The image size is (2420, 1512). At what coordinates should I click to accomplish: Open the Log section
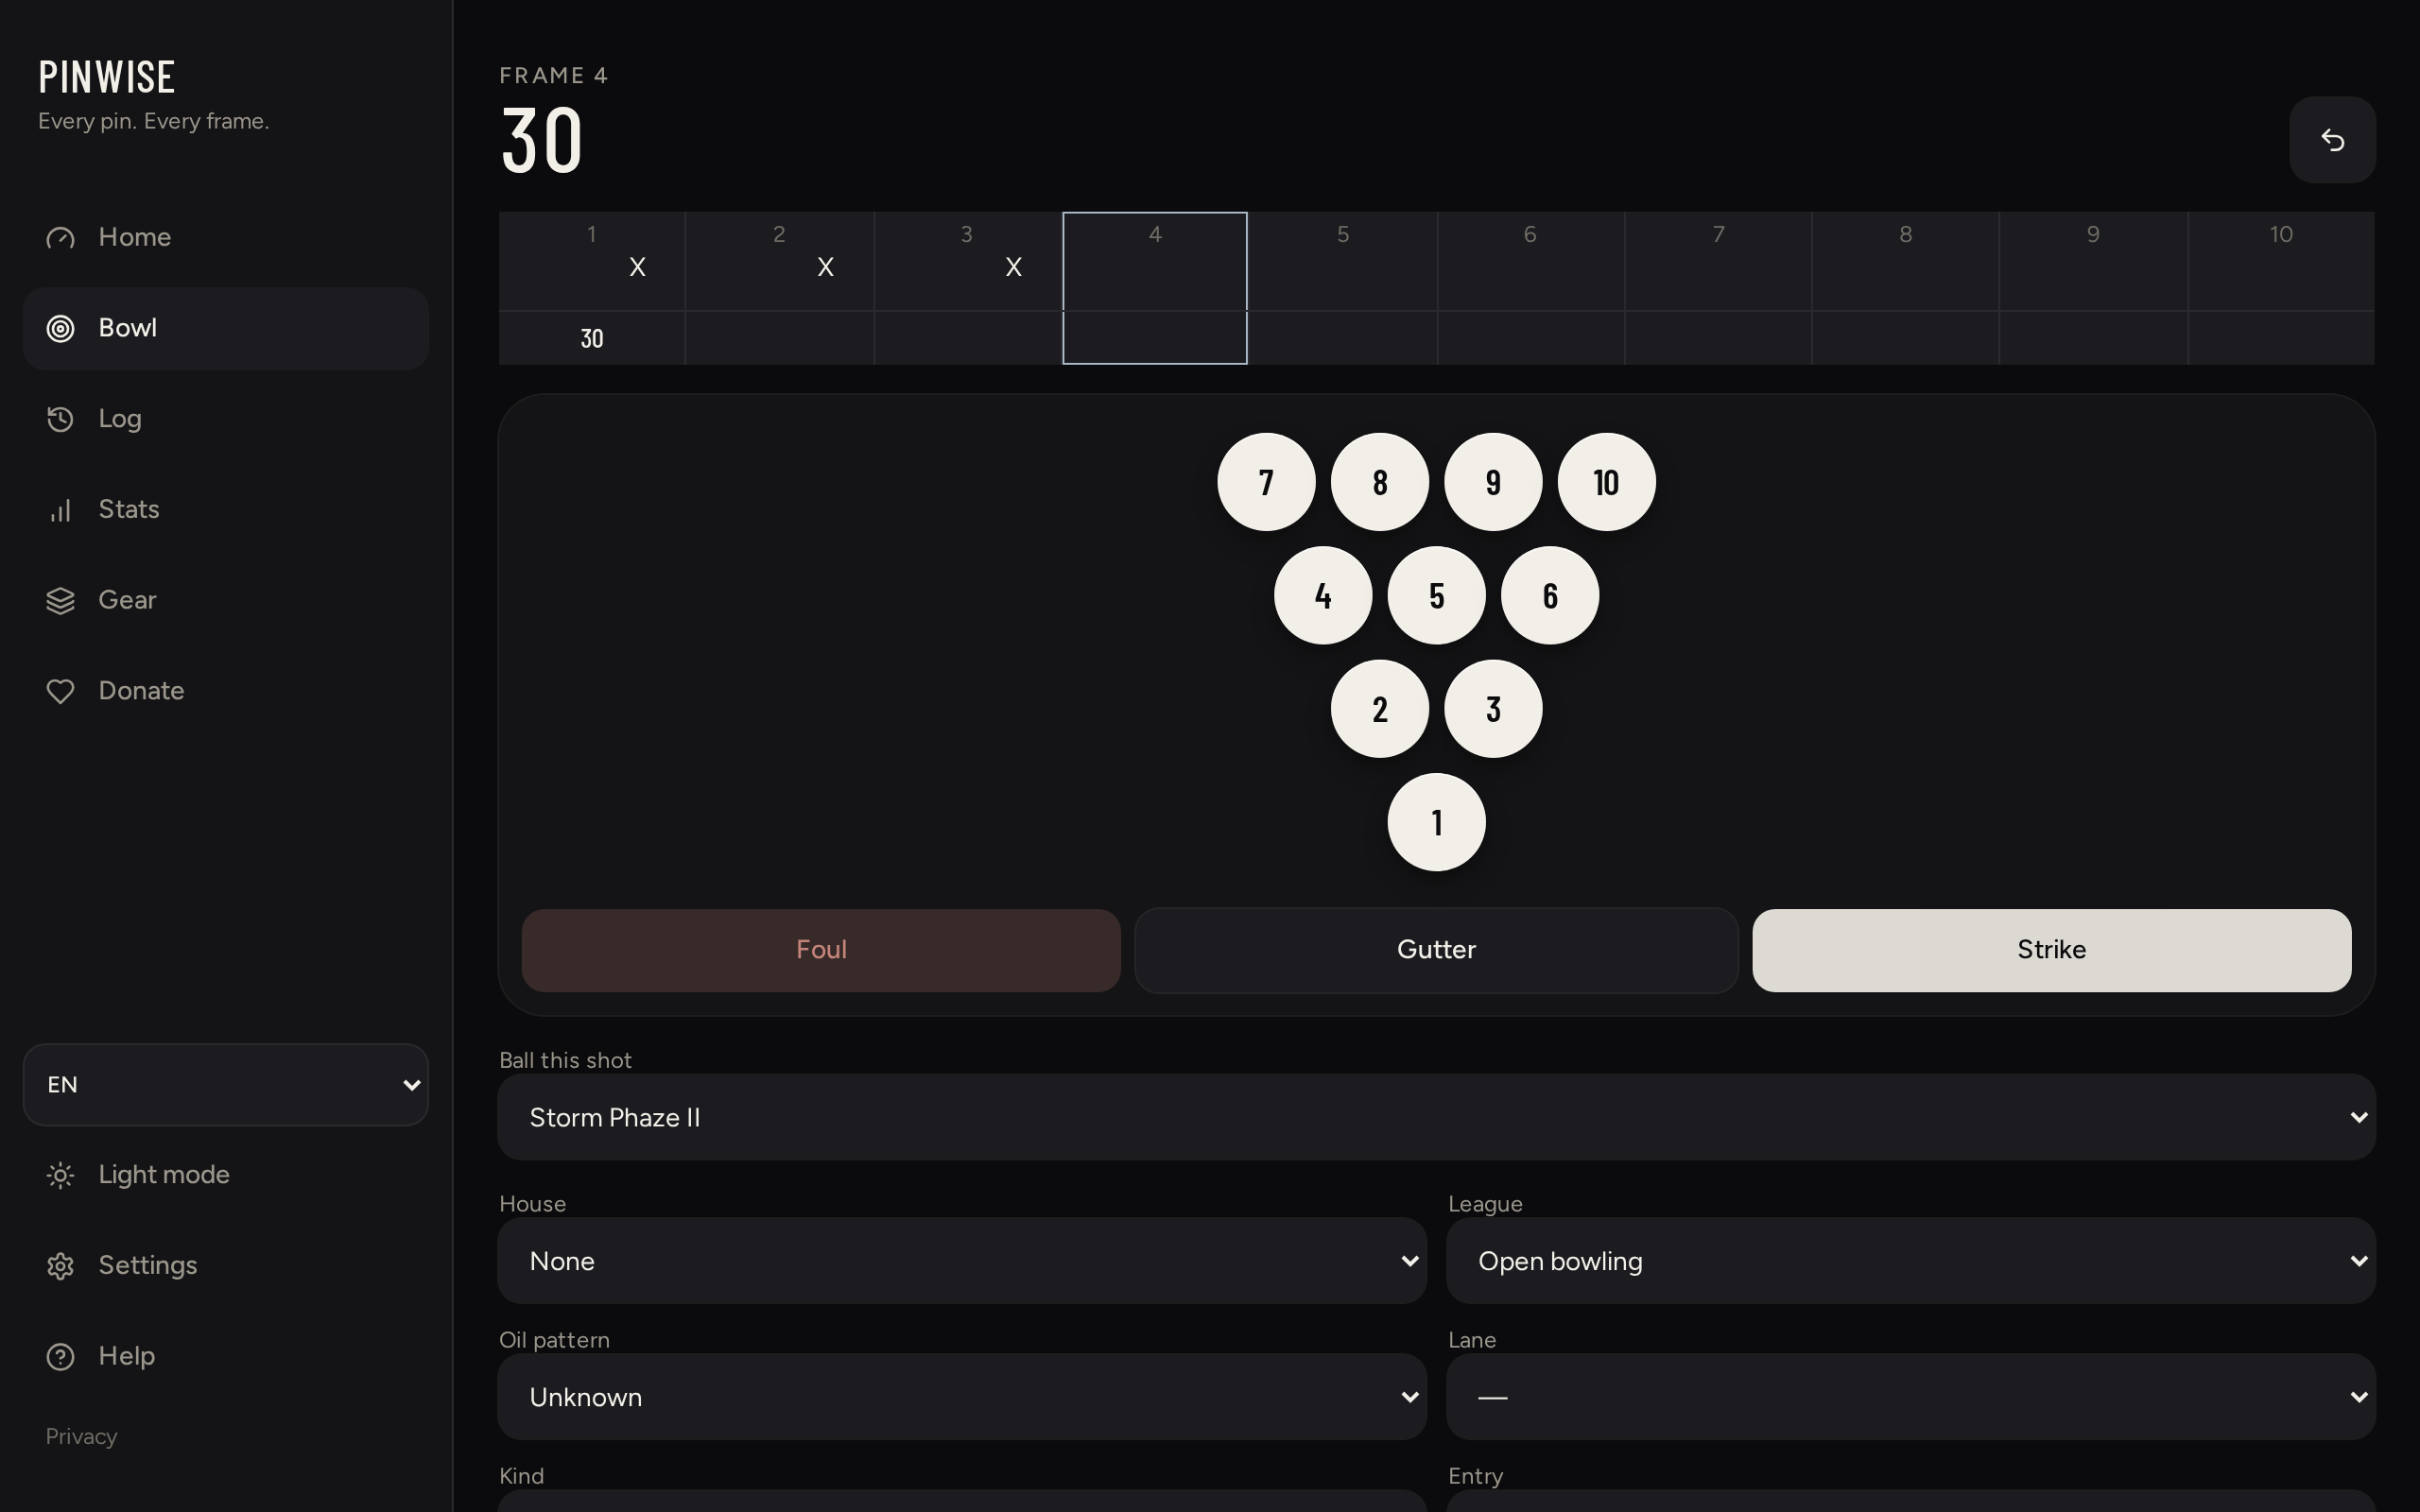coord(226,419)
